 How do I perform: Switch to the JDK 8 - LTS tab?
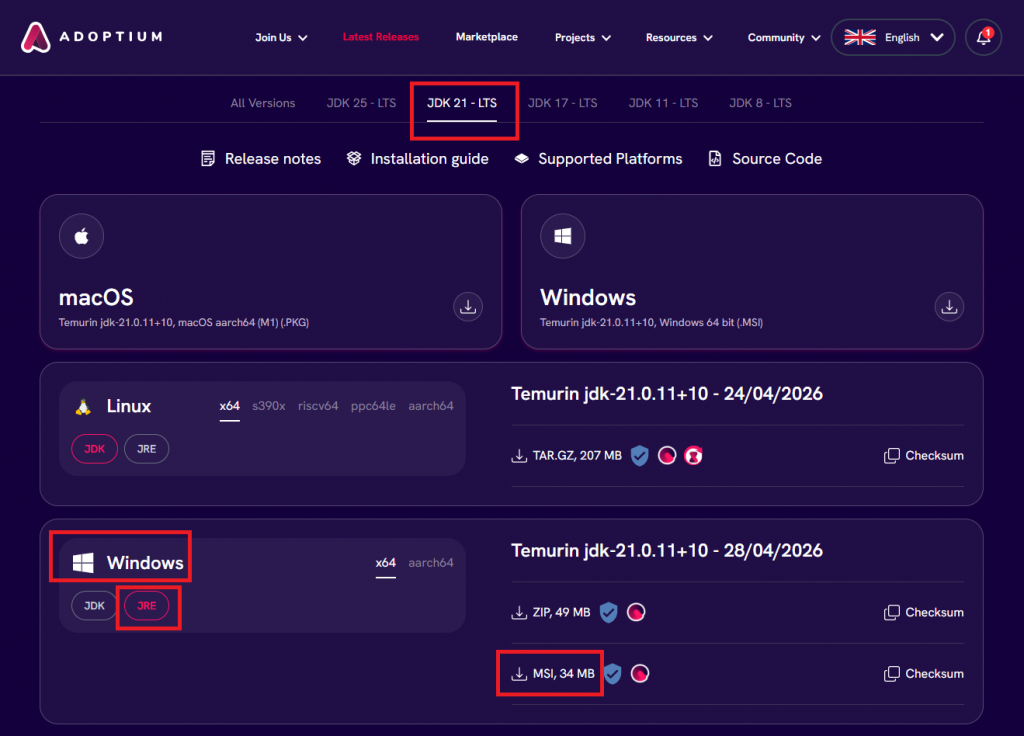[760, 103]
